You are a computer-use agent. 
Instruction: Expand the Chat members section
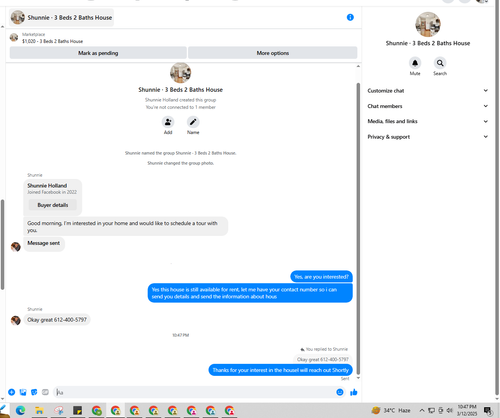(428, 106)
